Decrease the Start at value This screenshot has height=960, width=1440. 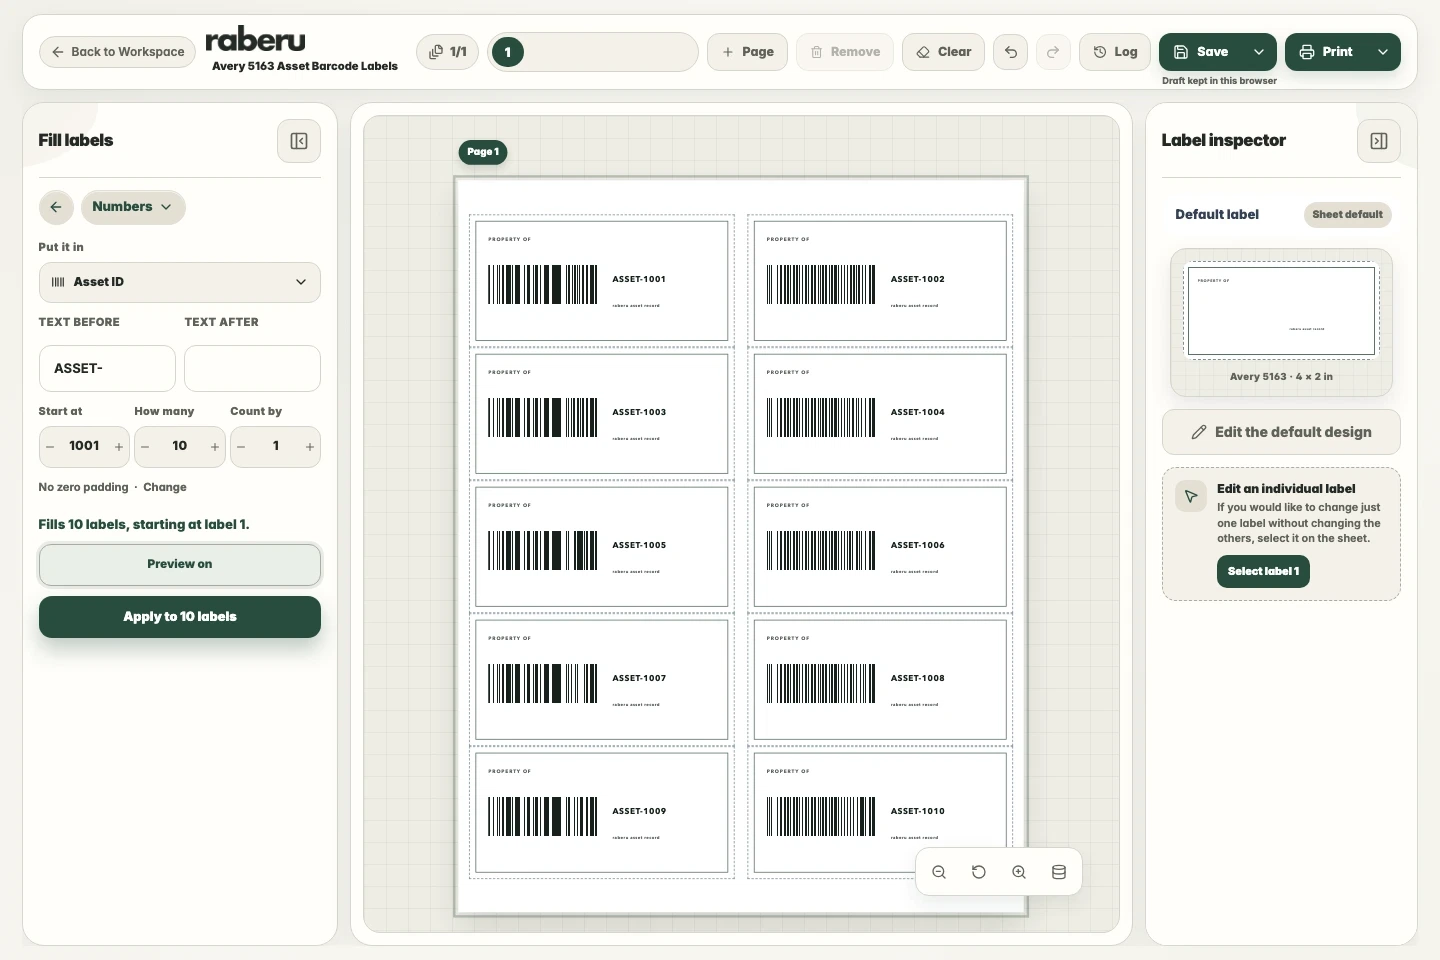(x=50, y=447)
